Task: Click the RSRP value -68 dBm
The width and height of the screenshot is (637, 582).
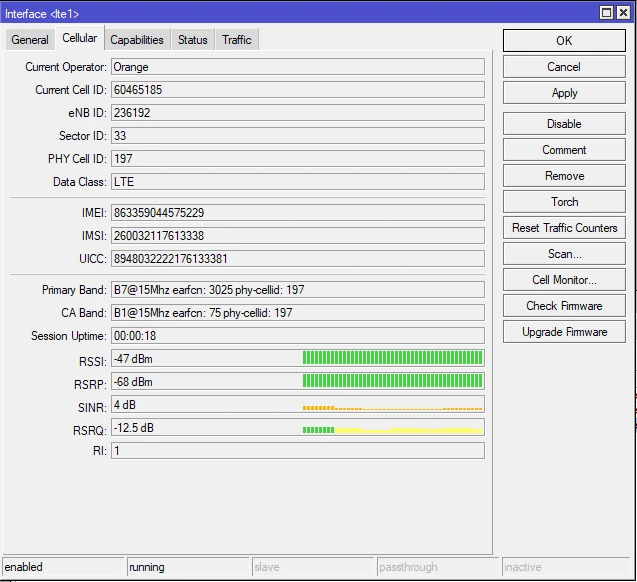Action: point(133,382)
